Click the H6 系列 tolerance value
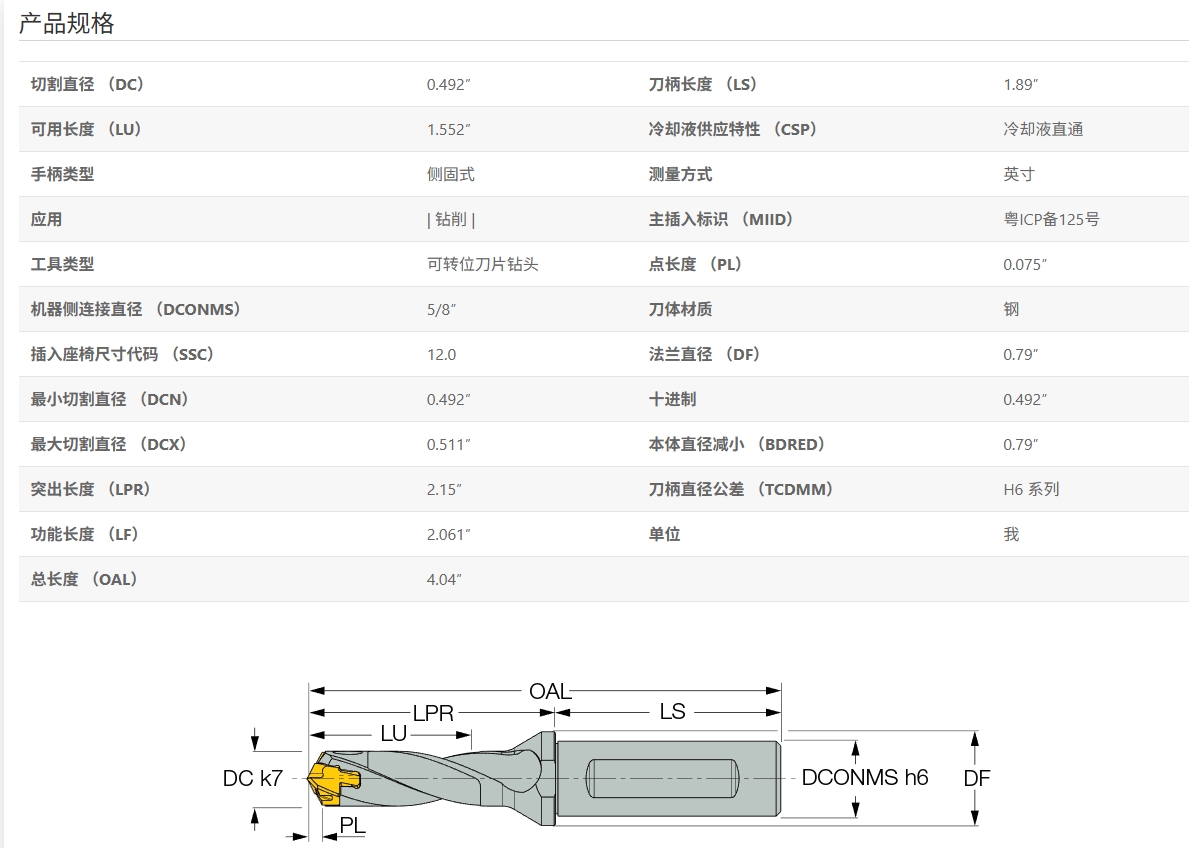 [1031, 490]
